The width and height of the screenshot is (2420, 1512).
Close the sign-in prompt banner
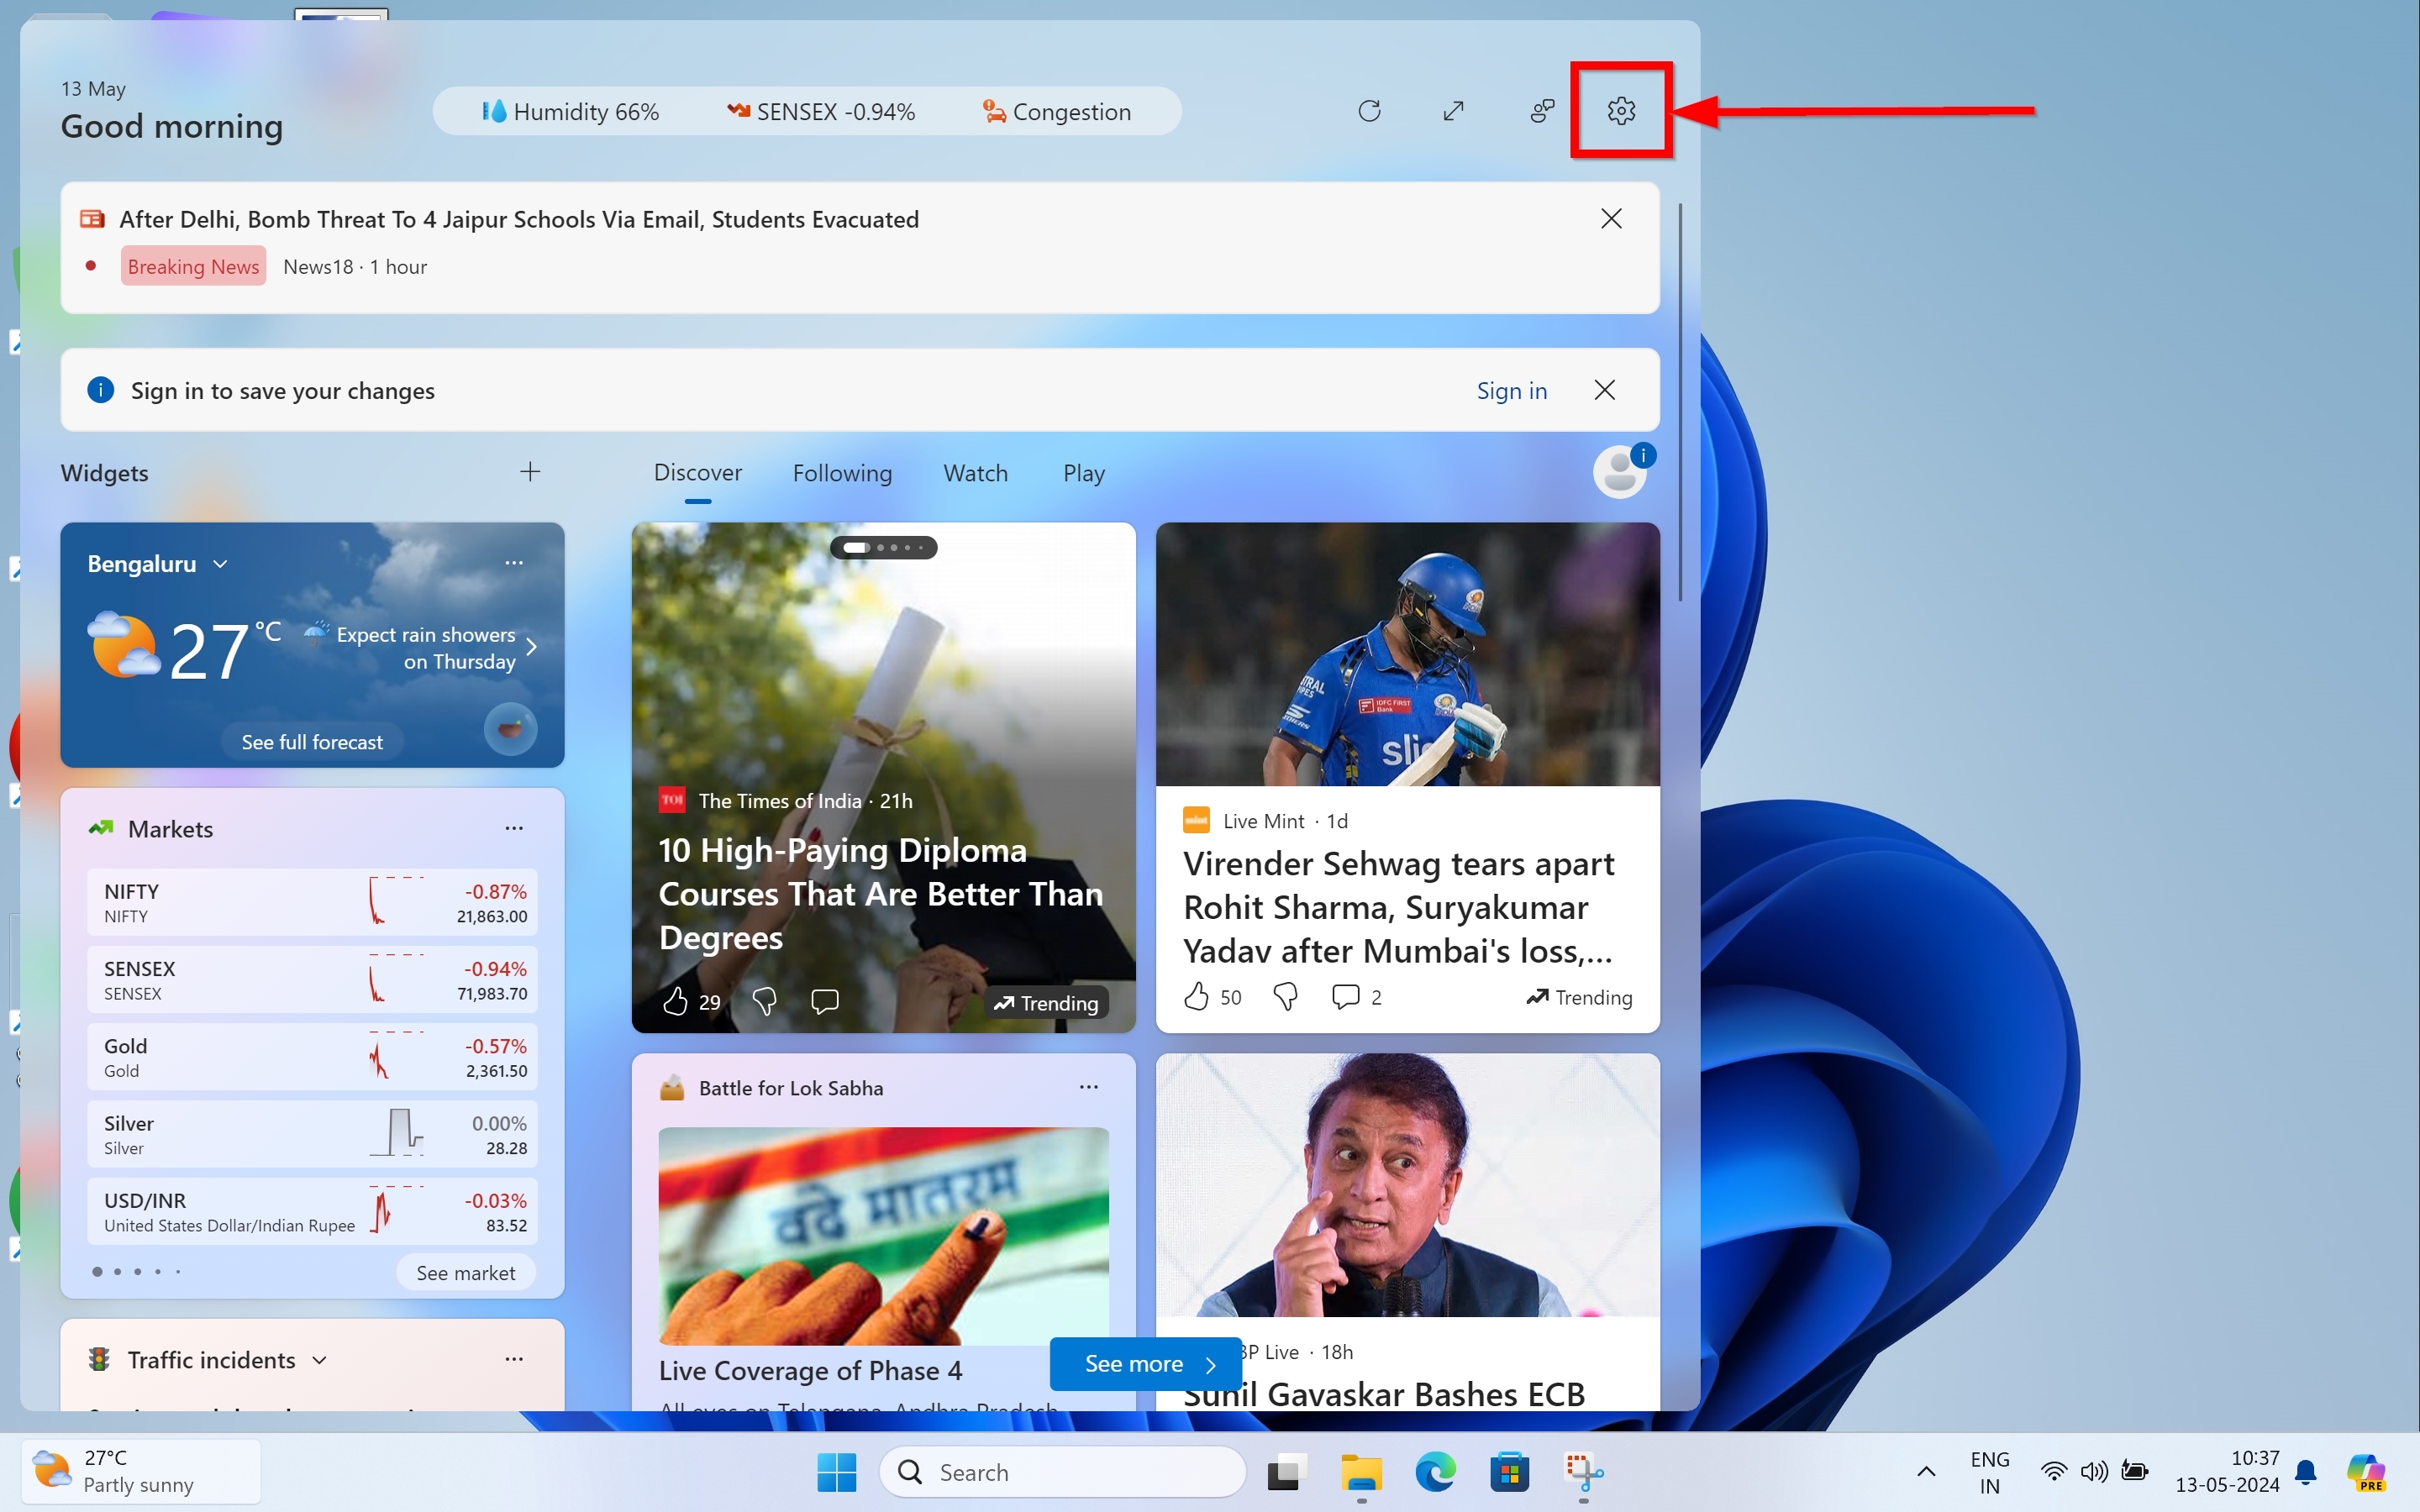1604,390
